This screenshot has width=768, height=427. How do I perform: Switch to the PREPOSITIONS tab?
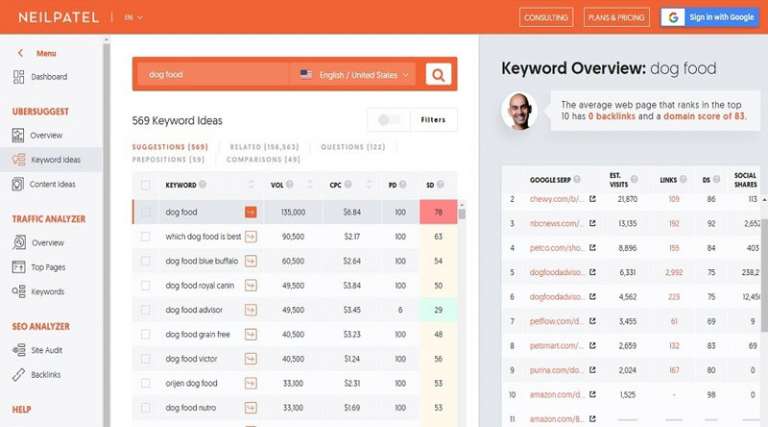[x=168, y=160]
